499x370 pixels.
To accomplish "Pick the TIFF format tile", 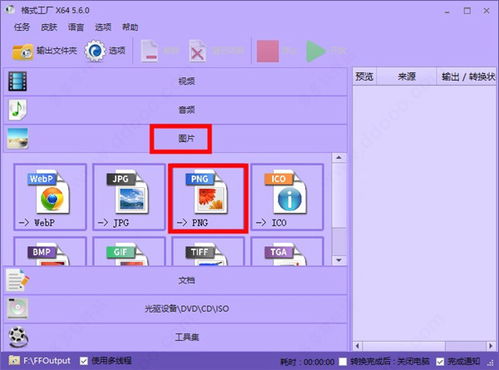I will pyautogui.click(x=208, y=251).
